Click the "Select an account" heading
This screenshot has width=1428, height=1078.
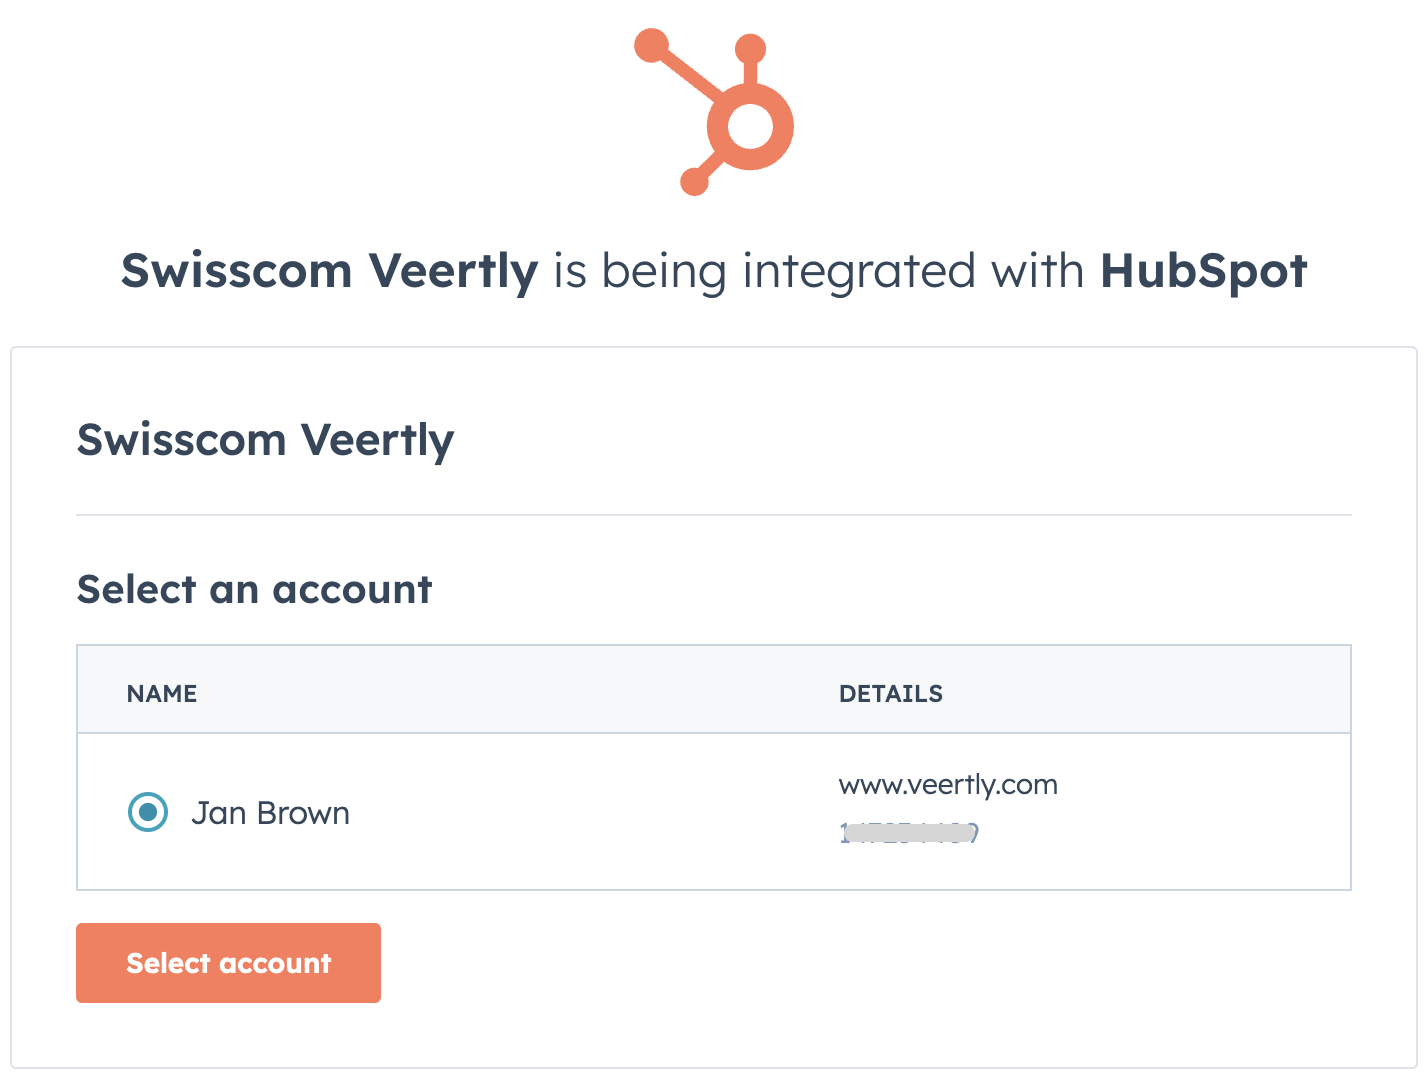pyautogui.click(x=254, y=590)
